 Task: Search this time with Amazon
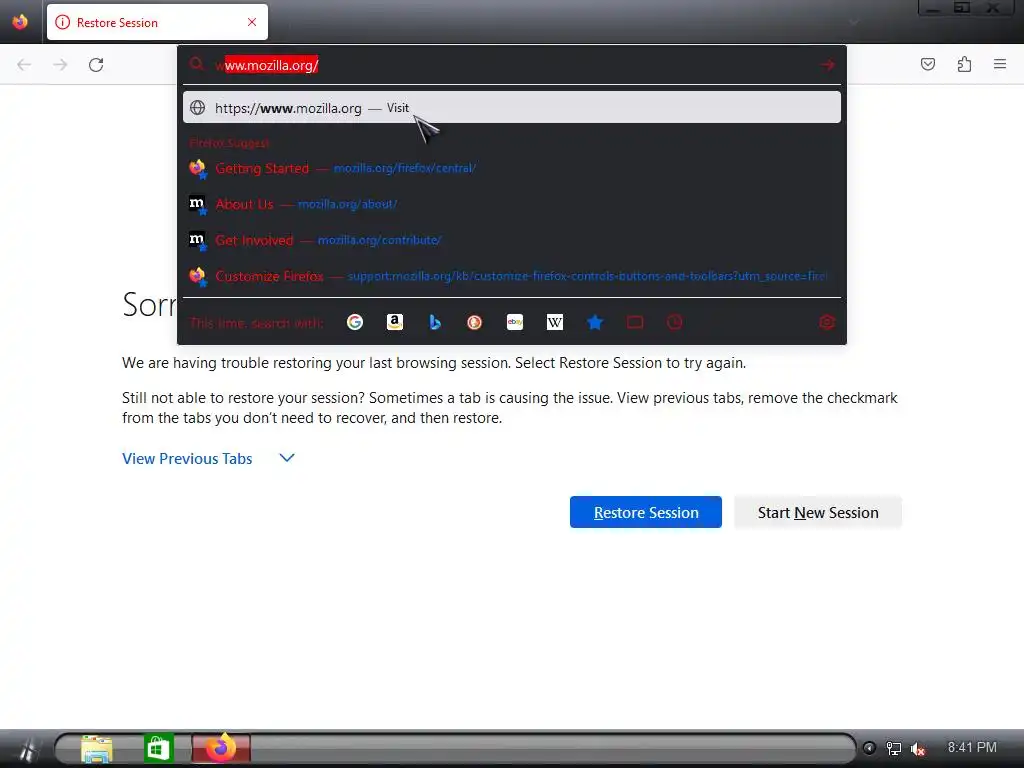point(394,322)
